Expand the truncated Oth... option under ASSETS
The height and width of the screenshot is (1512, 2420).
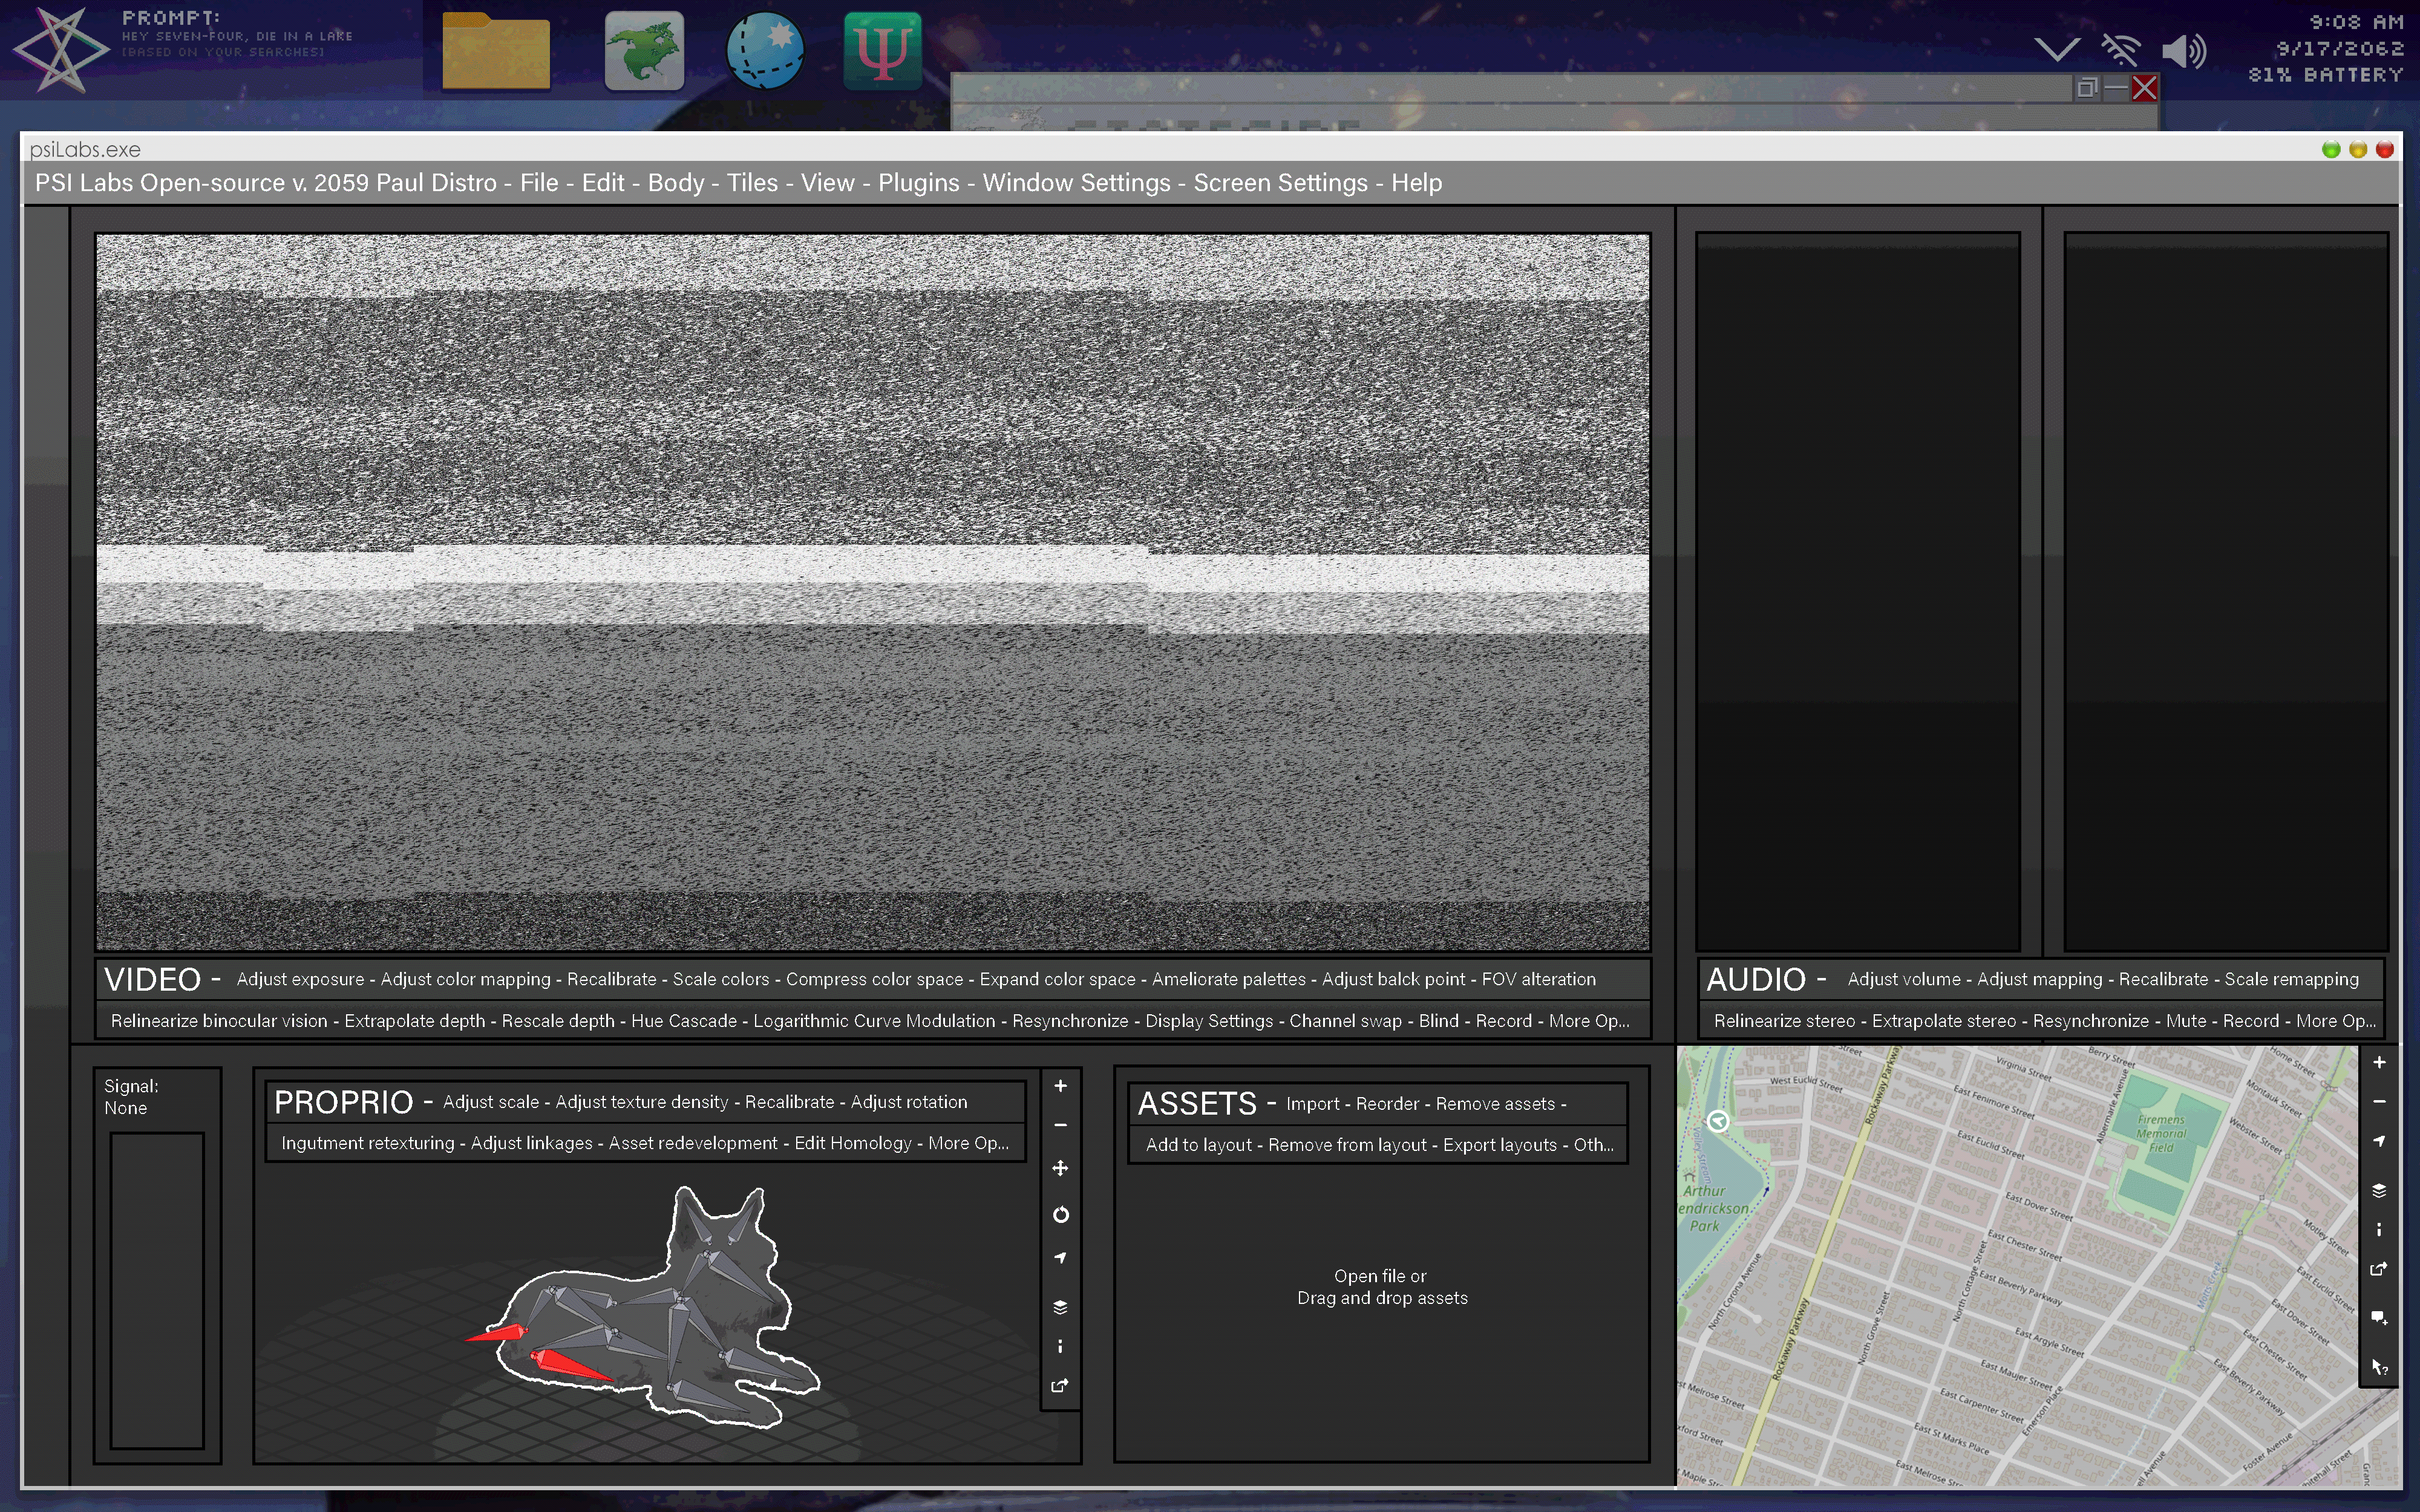pyautogui.click(x=1593, y=1144)
